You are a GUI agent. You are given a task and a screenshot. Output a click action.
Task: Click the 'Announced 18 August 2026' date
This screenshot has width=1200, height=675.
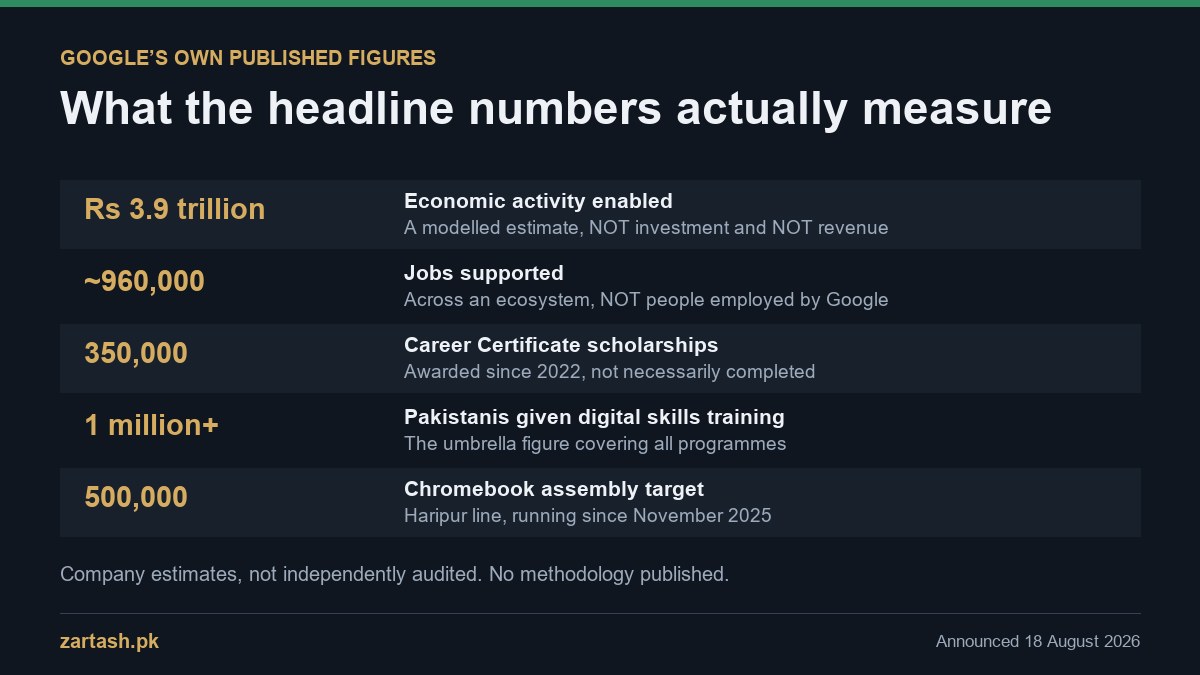click(x=1038, y=642)
